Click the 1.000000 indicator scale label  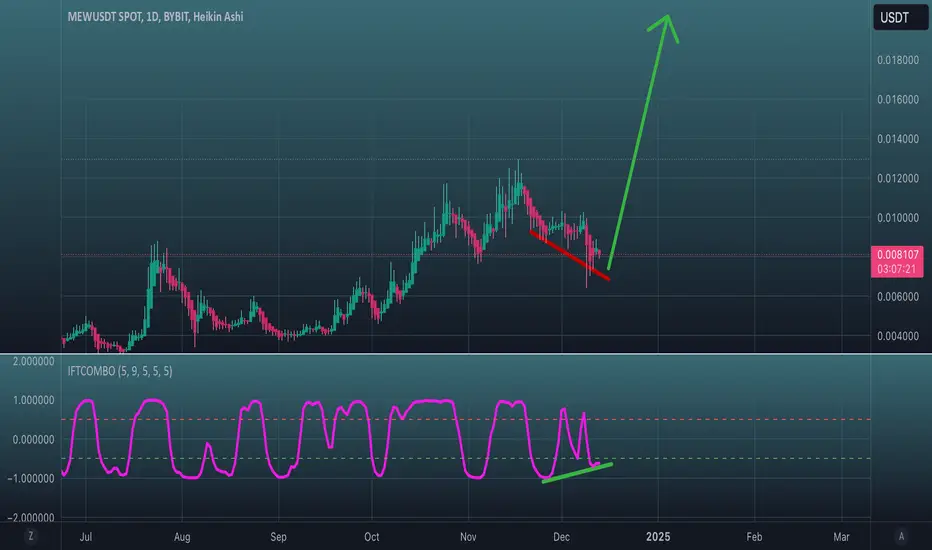pyautogui.click(x=33, y=400)
